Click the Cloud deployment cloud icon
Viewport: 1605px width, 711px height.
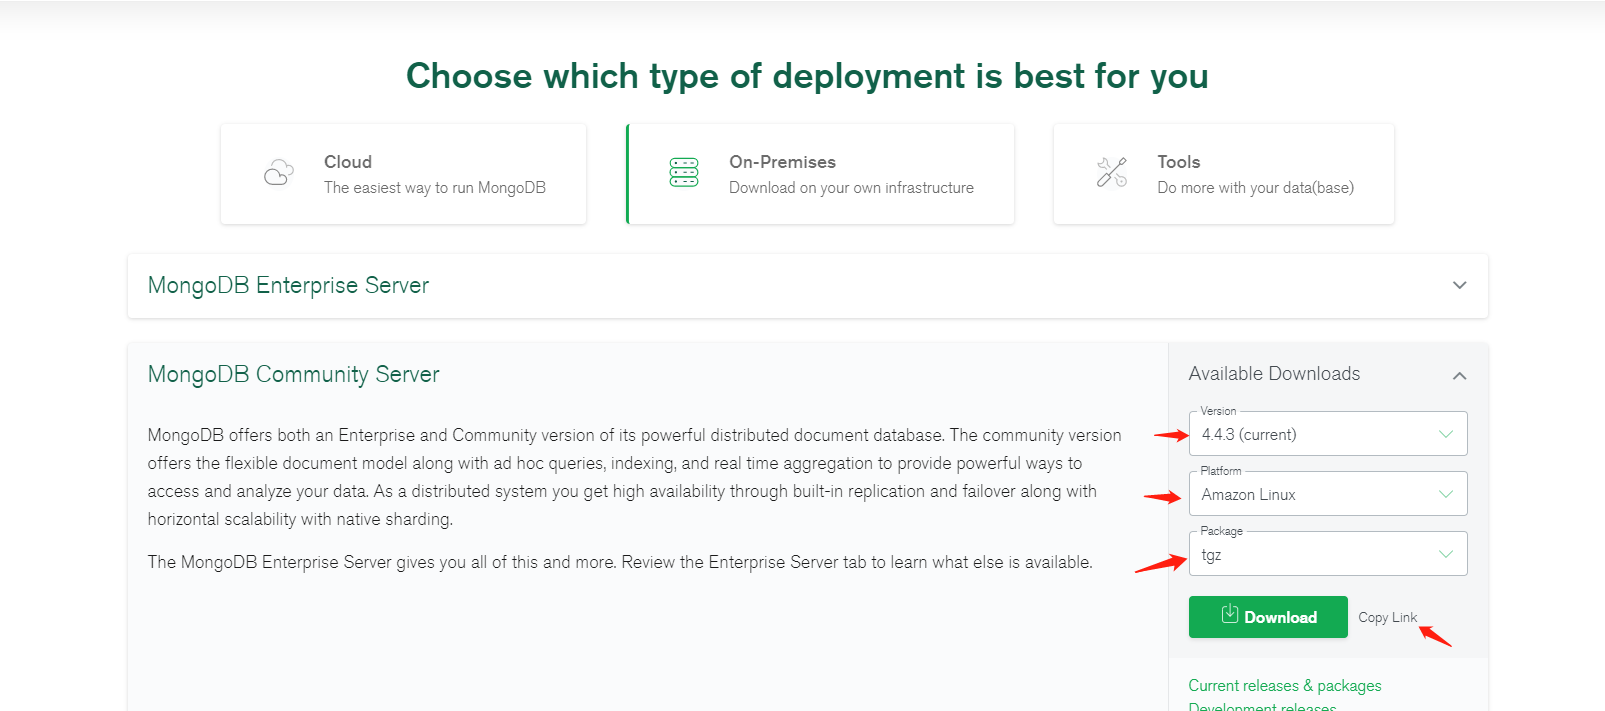(278, 173)
